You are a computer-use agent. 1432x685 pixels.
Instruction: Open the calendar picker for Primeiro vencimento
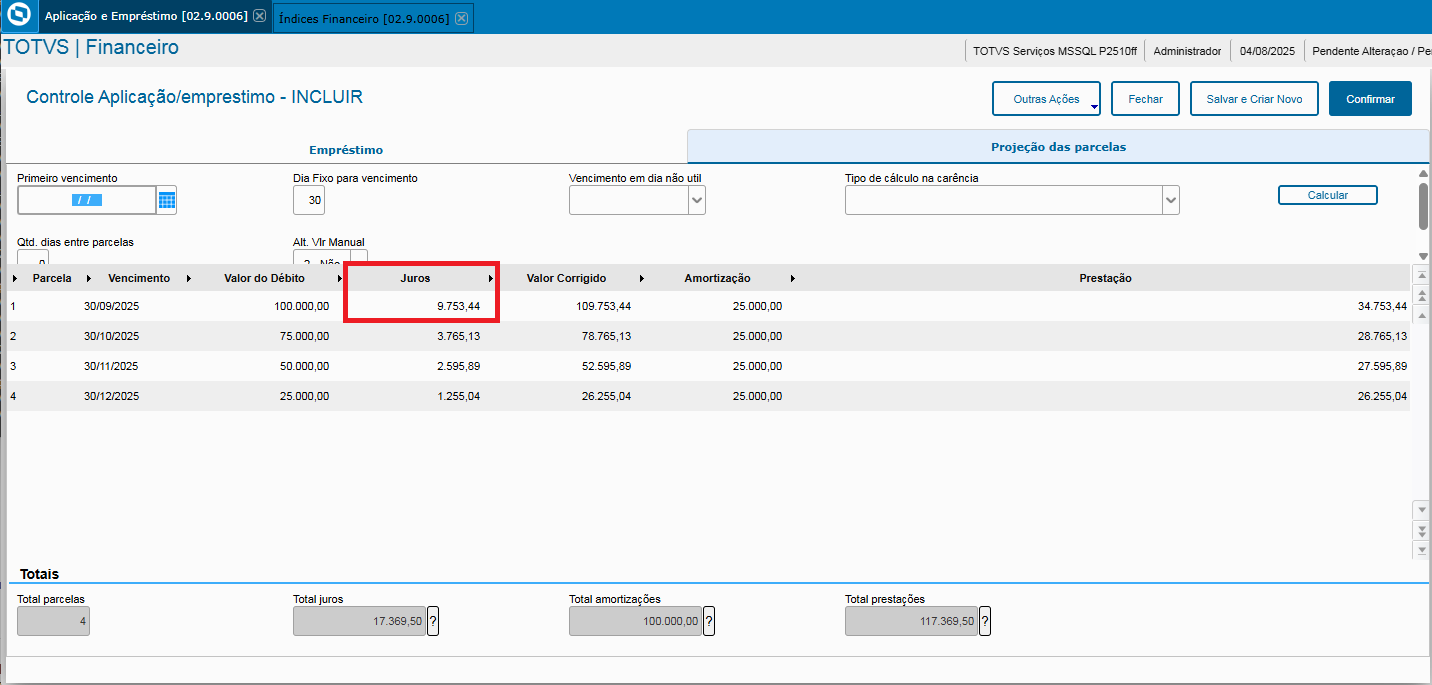(167, 200)
